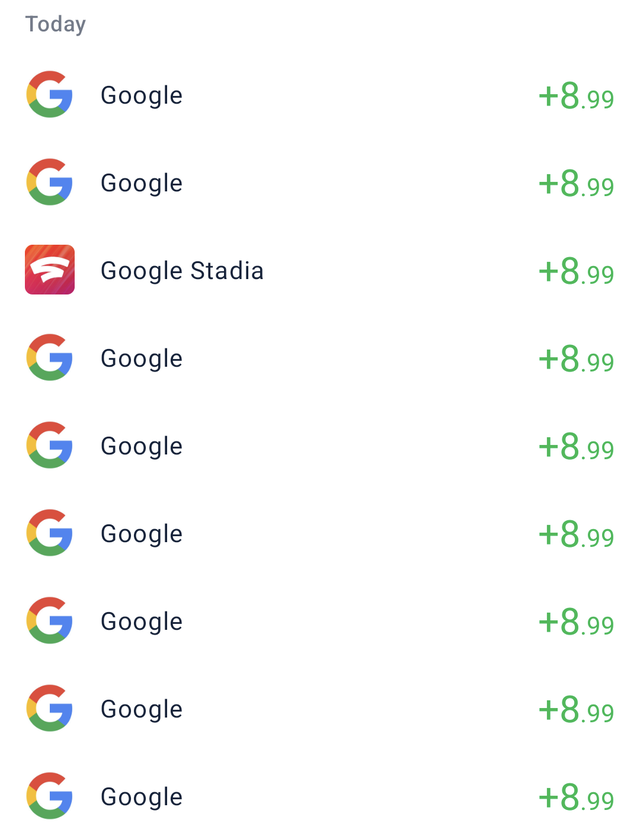Screen dimensions: 640x839
Task: Tap the Google logo in the eighth transaction
Action: [x=50, y=709]
